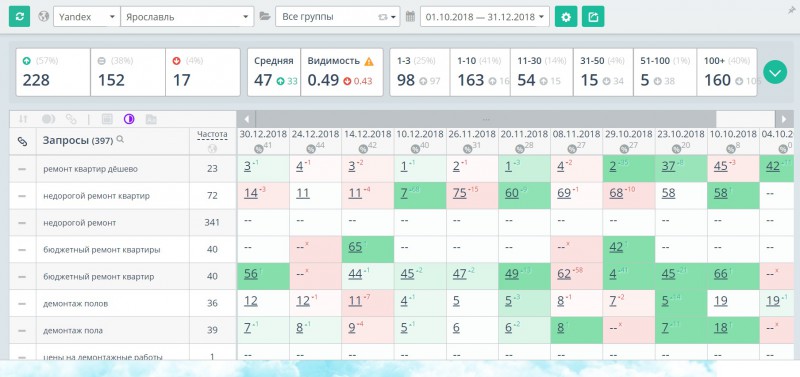The image size is (800, 377).
Task: Select the 1-10 positions stat tab
Action: [480, 72]
